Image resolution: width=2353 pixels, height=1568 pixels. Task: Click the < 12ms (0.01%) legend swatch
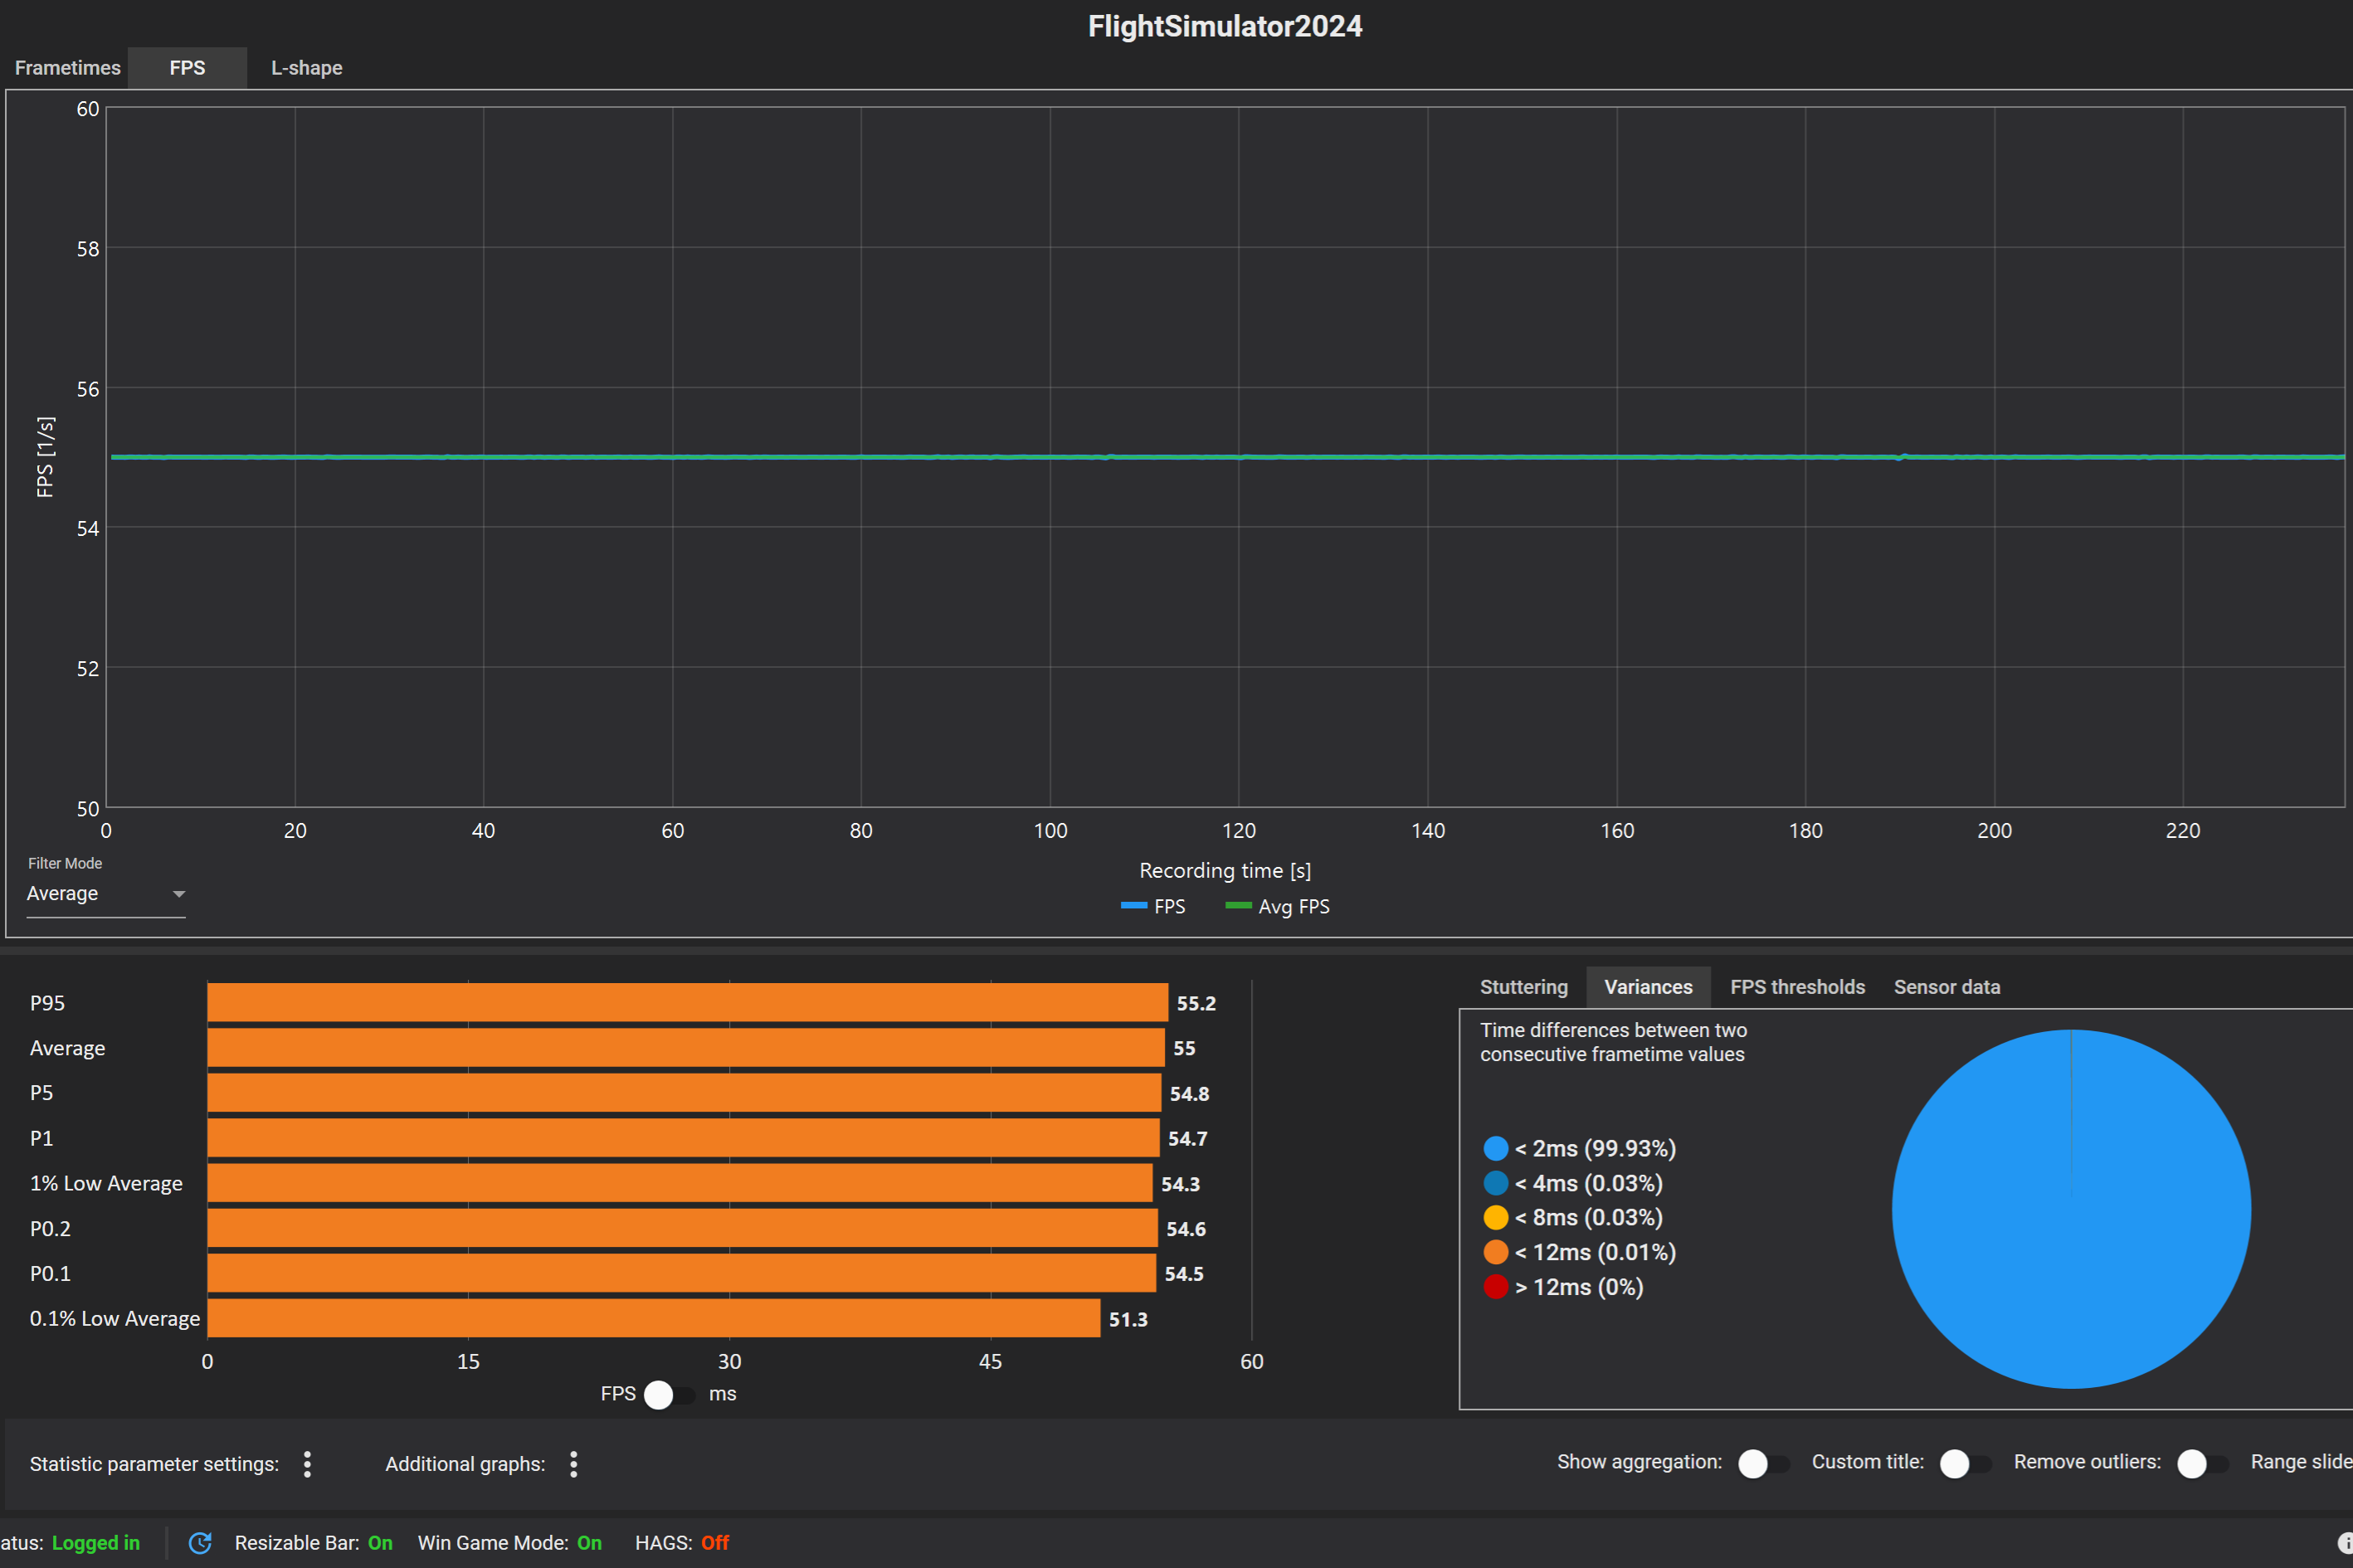[x=1495, y=1252]
